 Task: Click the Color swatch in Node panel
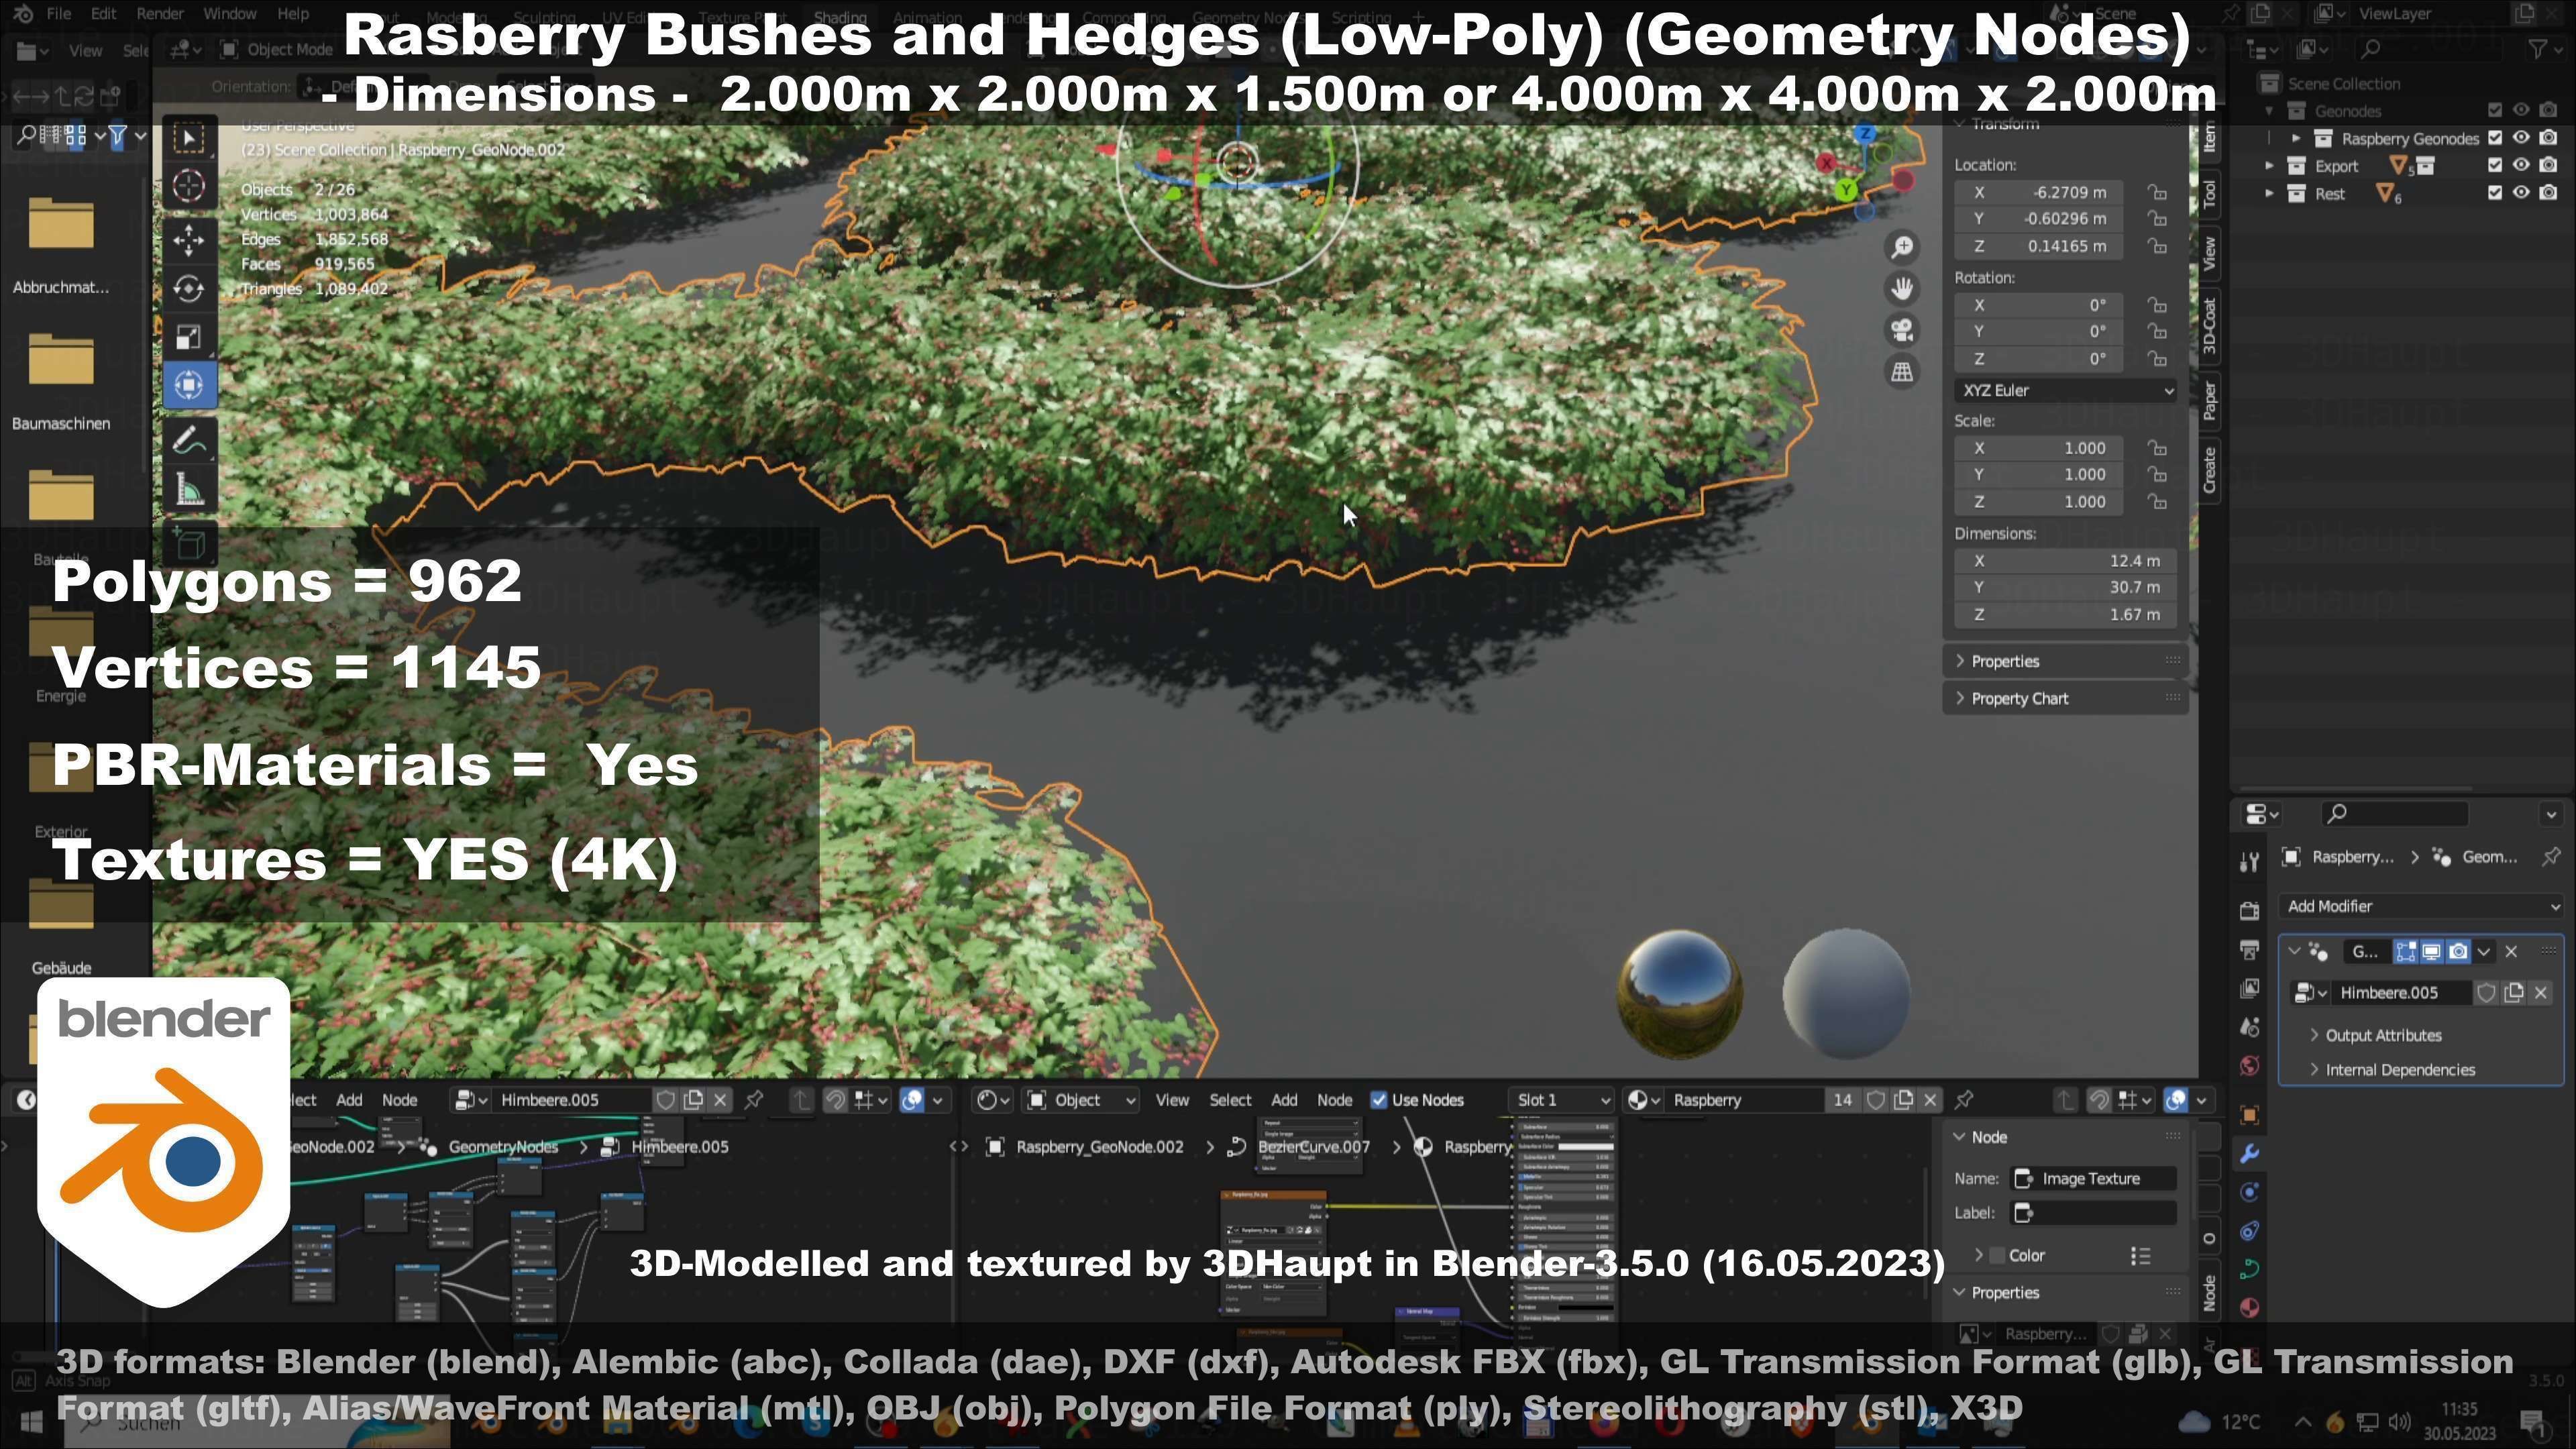click(1997, 1256)
